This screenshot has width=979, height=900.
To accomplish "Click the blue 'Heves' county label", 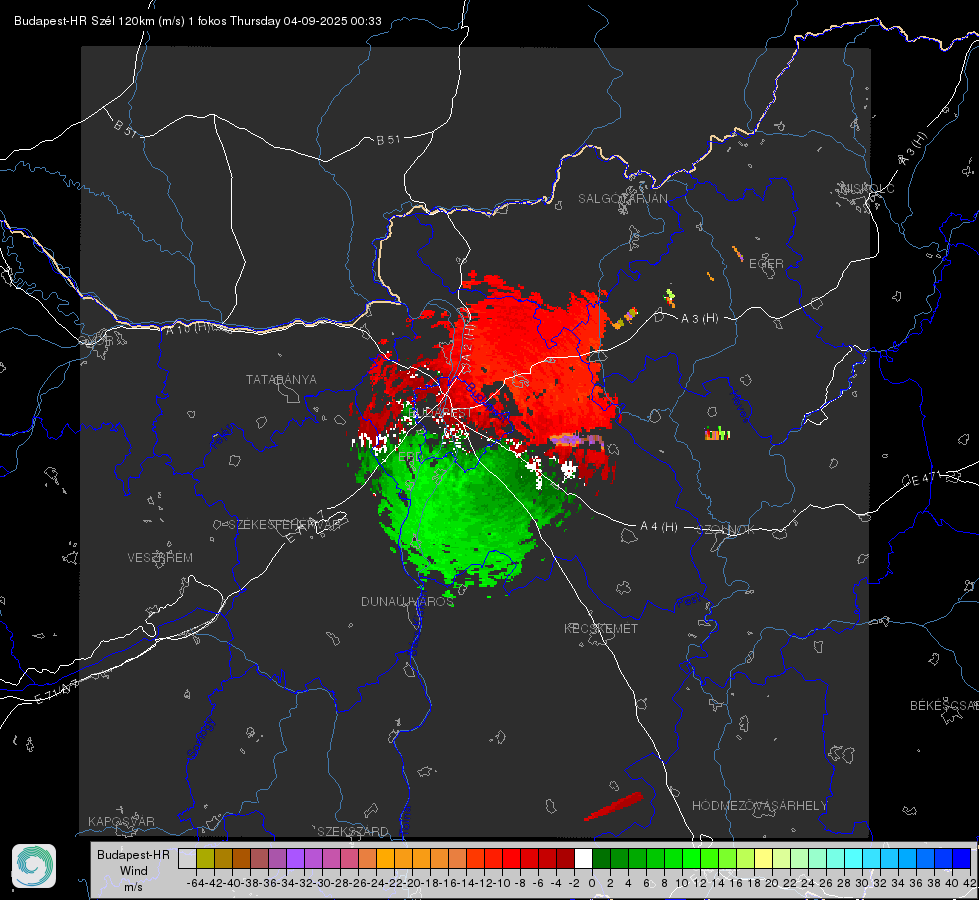I will (x=739, y=407).
